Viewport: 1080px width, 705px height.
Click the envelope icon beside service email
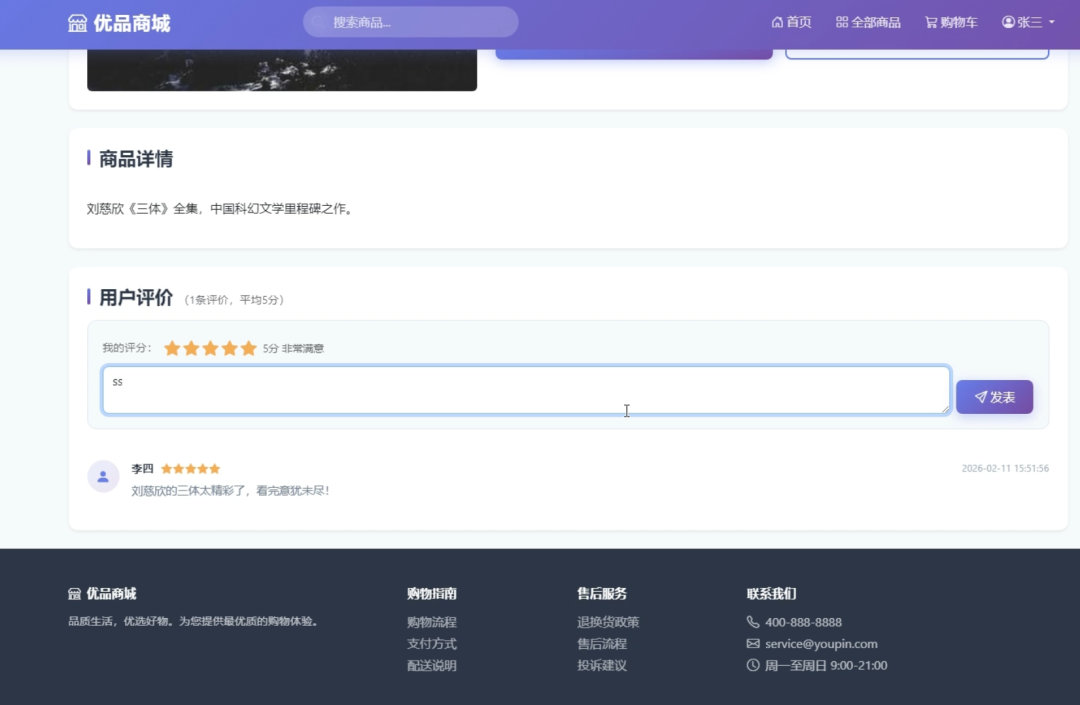pyautogui.click(x=753, y=644)
